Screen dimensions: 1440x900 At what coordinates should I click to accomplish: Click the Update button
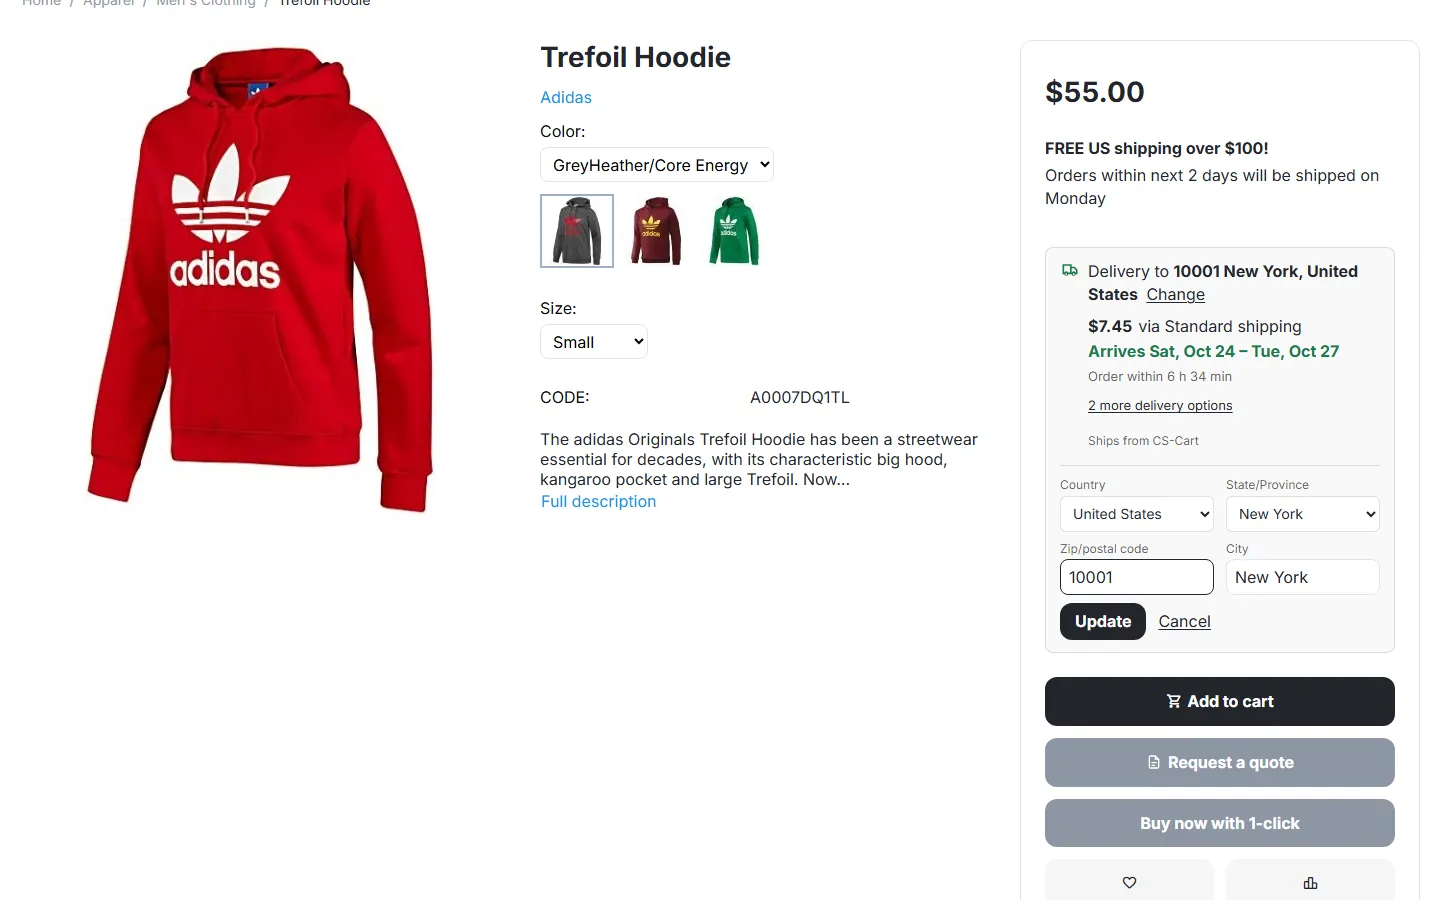click(1103, 621)
